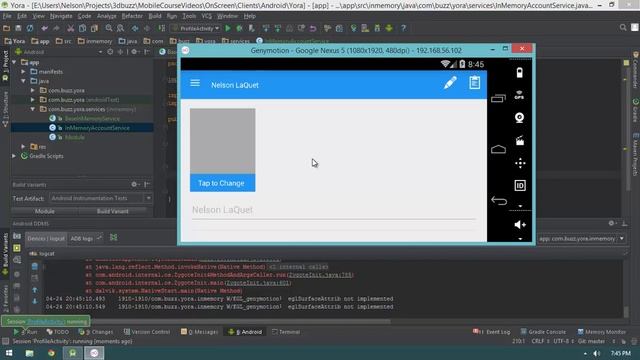Click the Synchronize icon in toolbar
Image resolution: width=640 pixels, height=360 pixels.
[30, 28]
